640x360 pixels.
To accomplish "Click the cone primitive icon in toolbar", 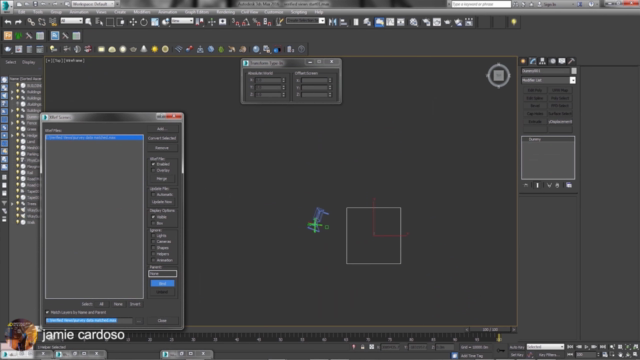I will (x=144, y=49).
